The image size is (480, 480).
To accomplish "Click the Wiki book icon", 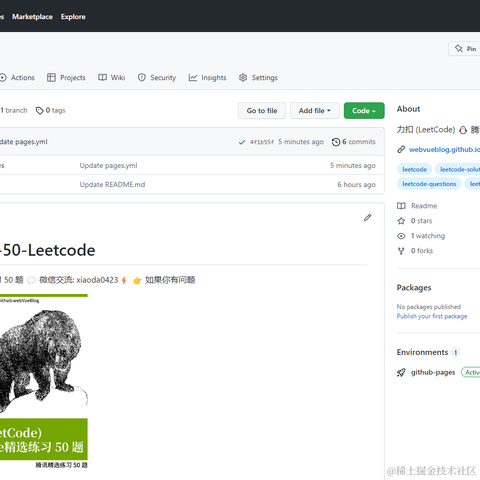I will click(102, 78).
